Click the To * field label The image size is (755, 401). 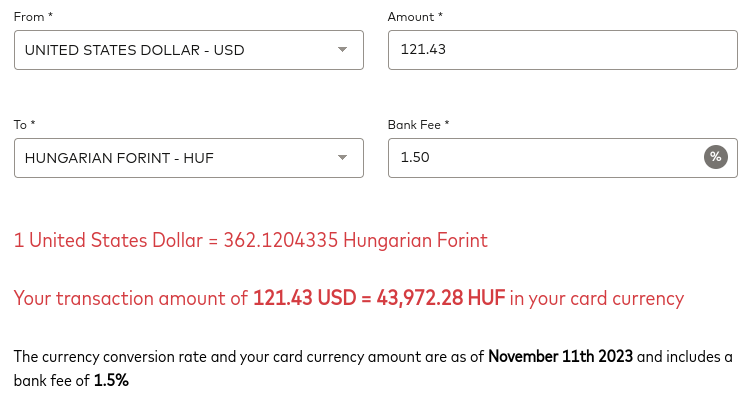click(24, 125)
